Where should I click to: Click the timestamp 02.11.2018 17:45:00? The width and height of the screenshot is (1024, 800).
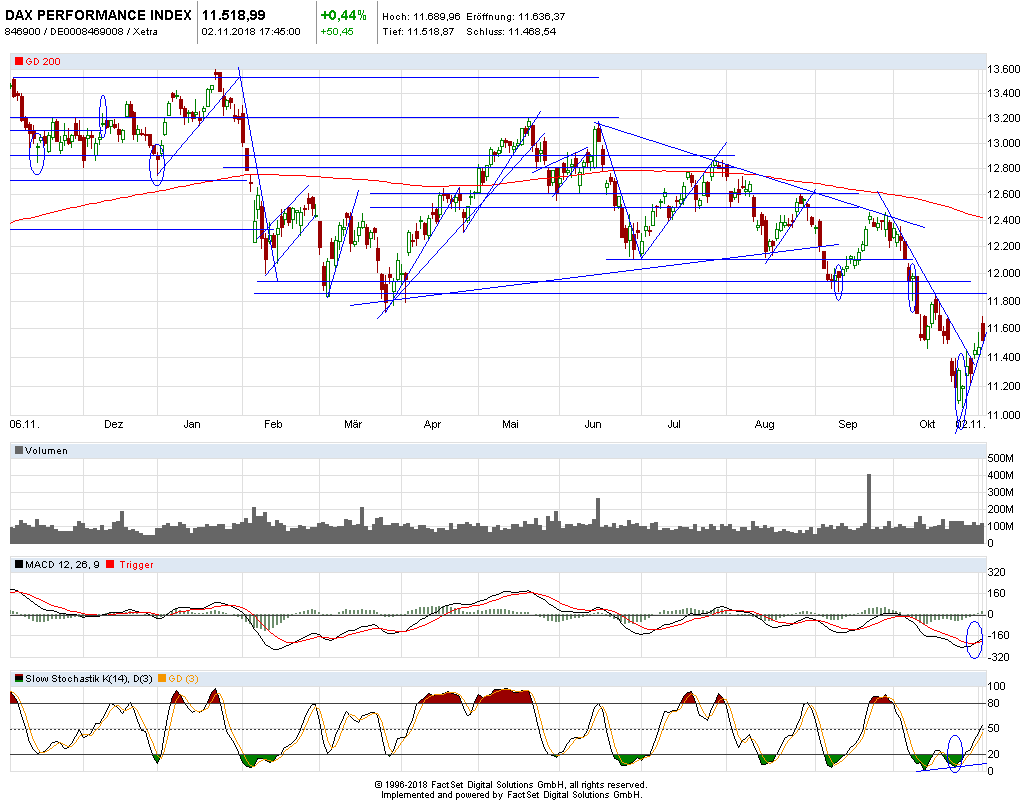(251, 31)
